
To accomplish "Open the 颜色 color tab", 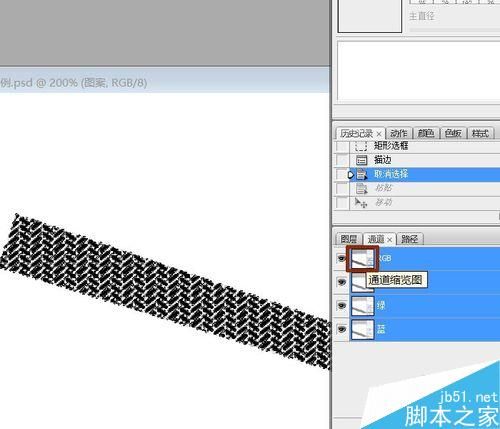I will pyautogui.click(x=426, y=133).
